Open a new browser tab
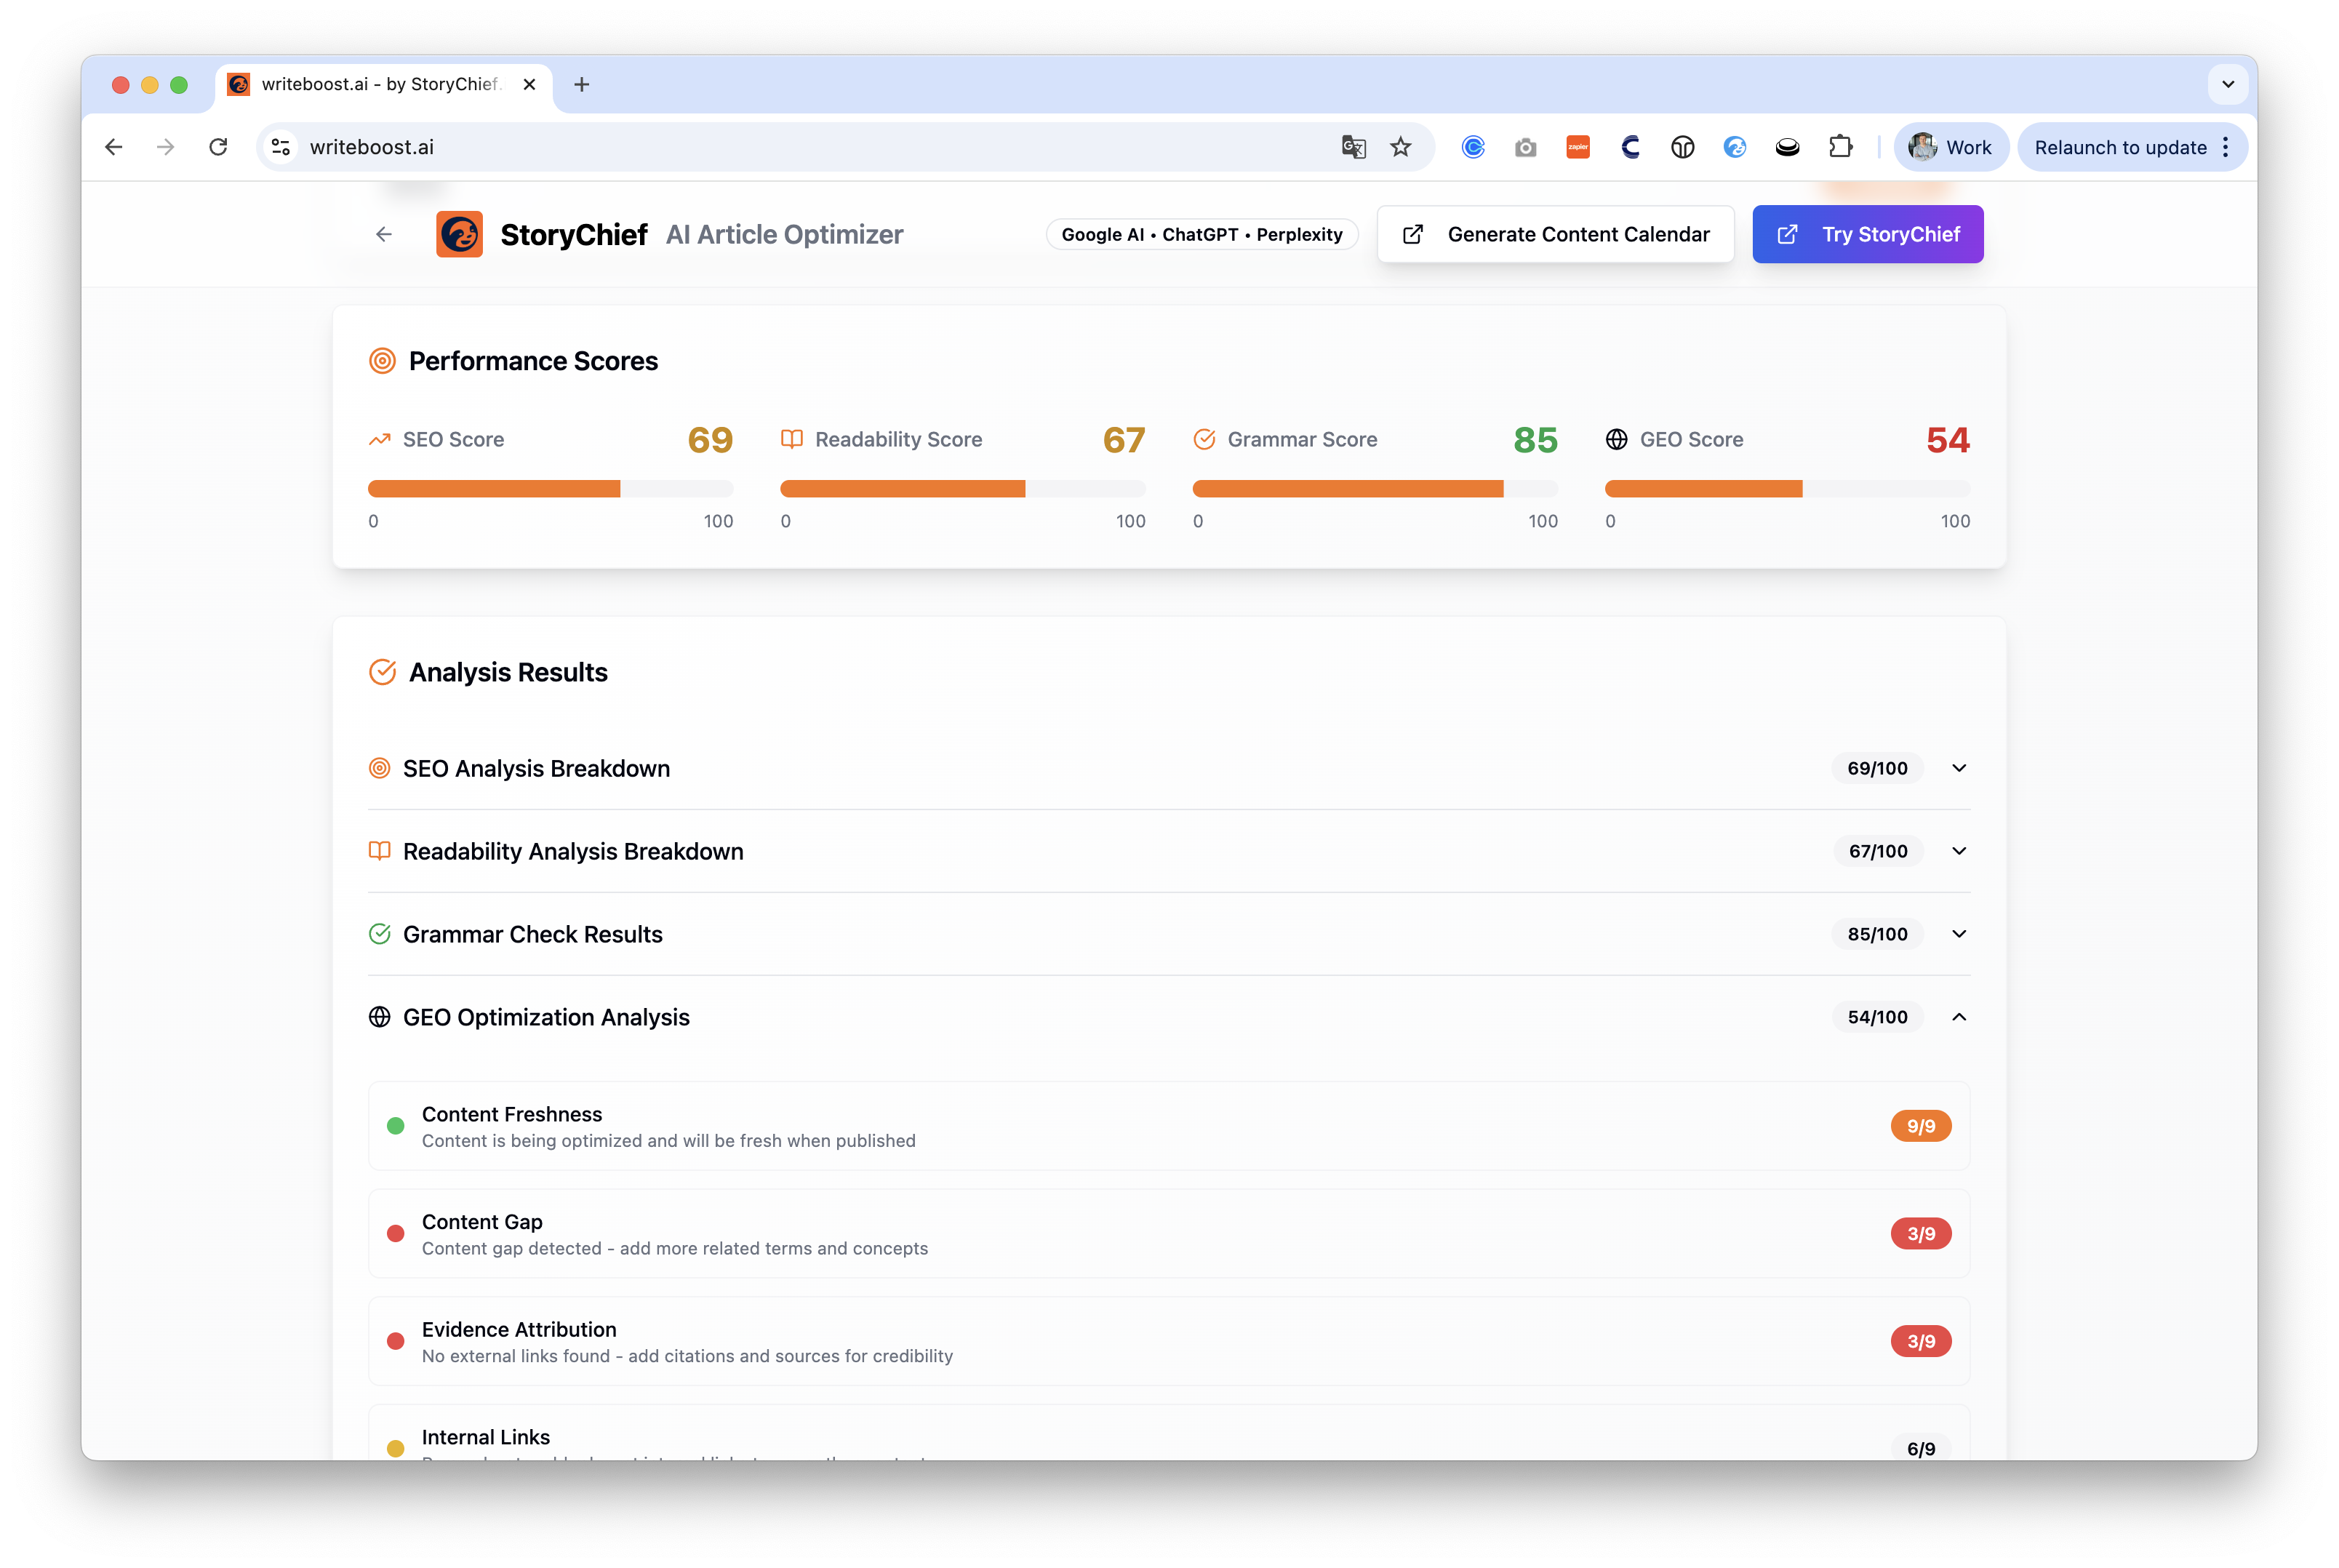The width and height of the screenshot is (2339, 1568). (582, 84)
